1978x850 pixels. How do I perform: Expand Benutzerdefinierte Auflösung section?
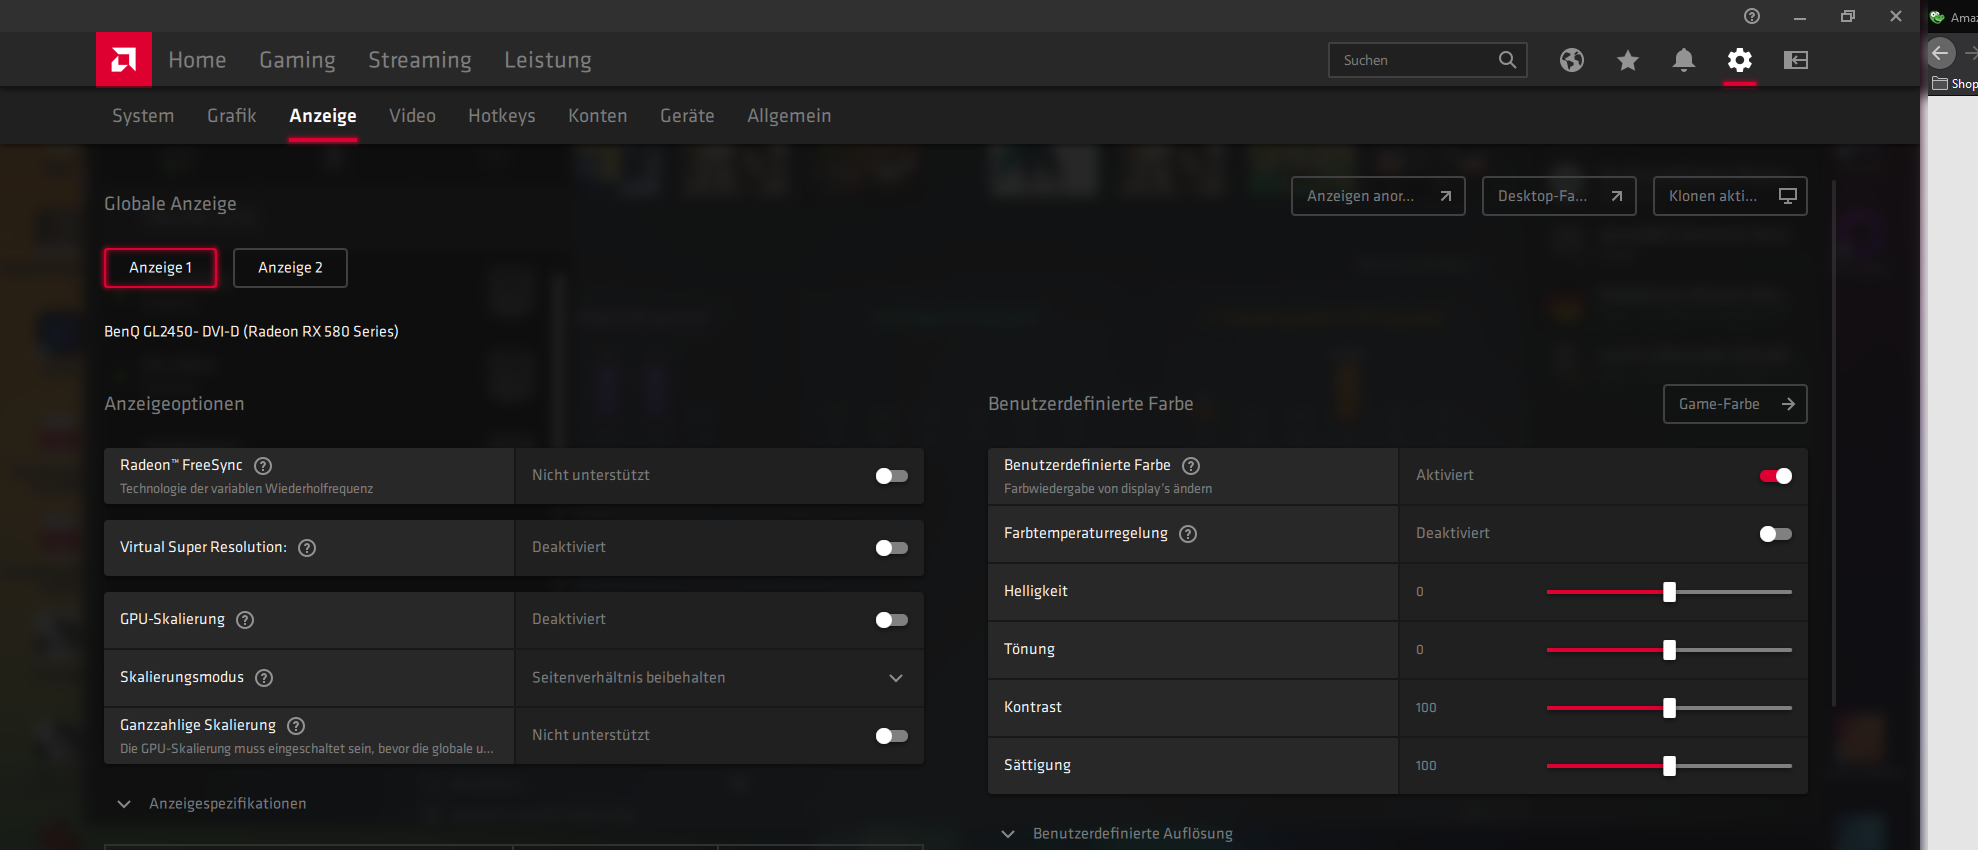(x=1117, y=834)
